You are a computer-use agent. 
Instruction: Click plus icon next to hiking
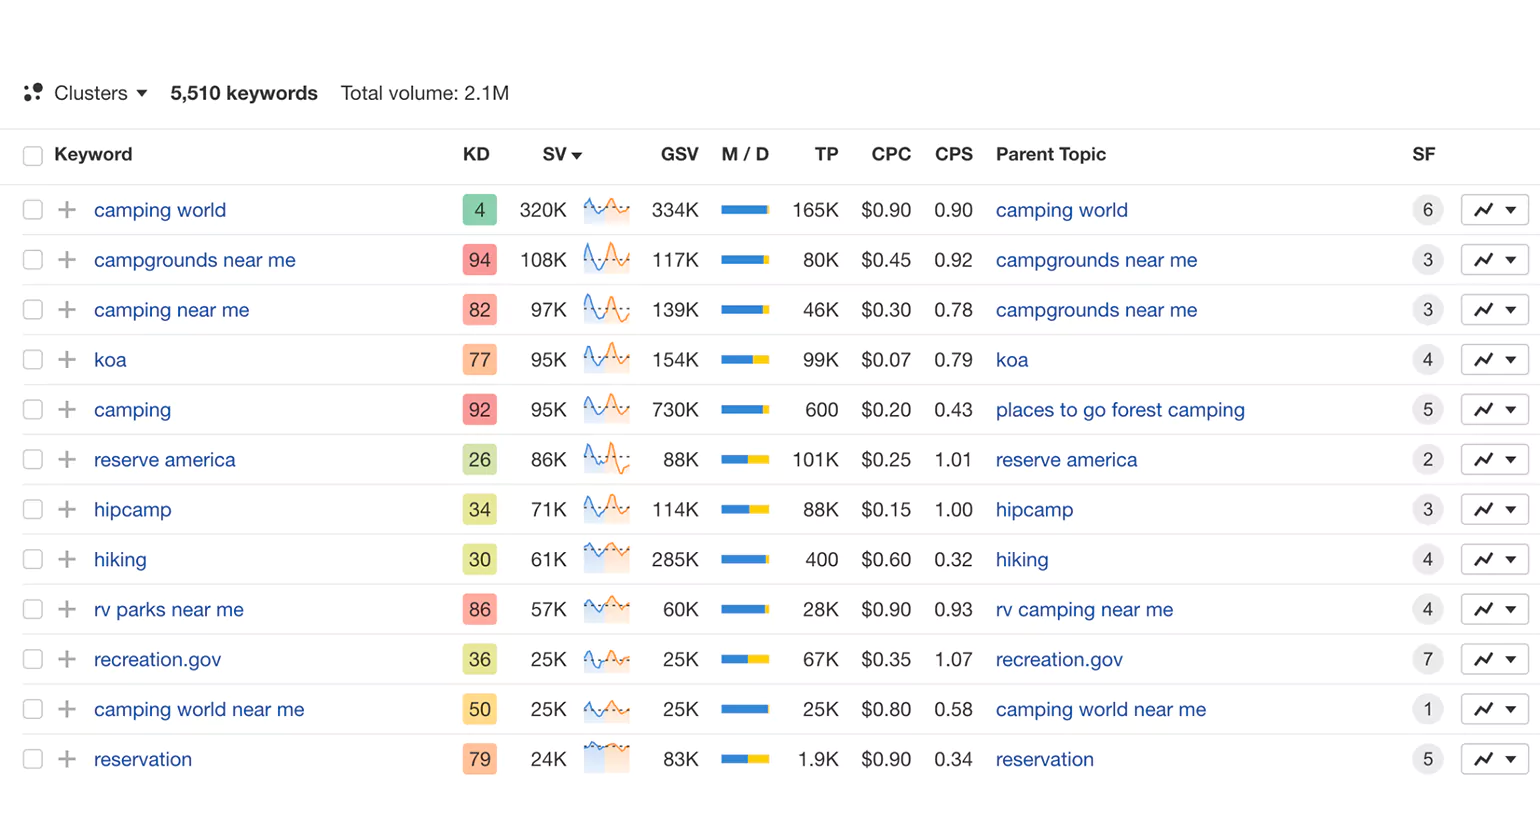67,560
